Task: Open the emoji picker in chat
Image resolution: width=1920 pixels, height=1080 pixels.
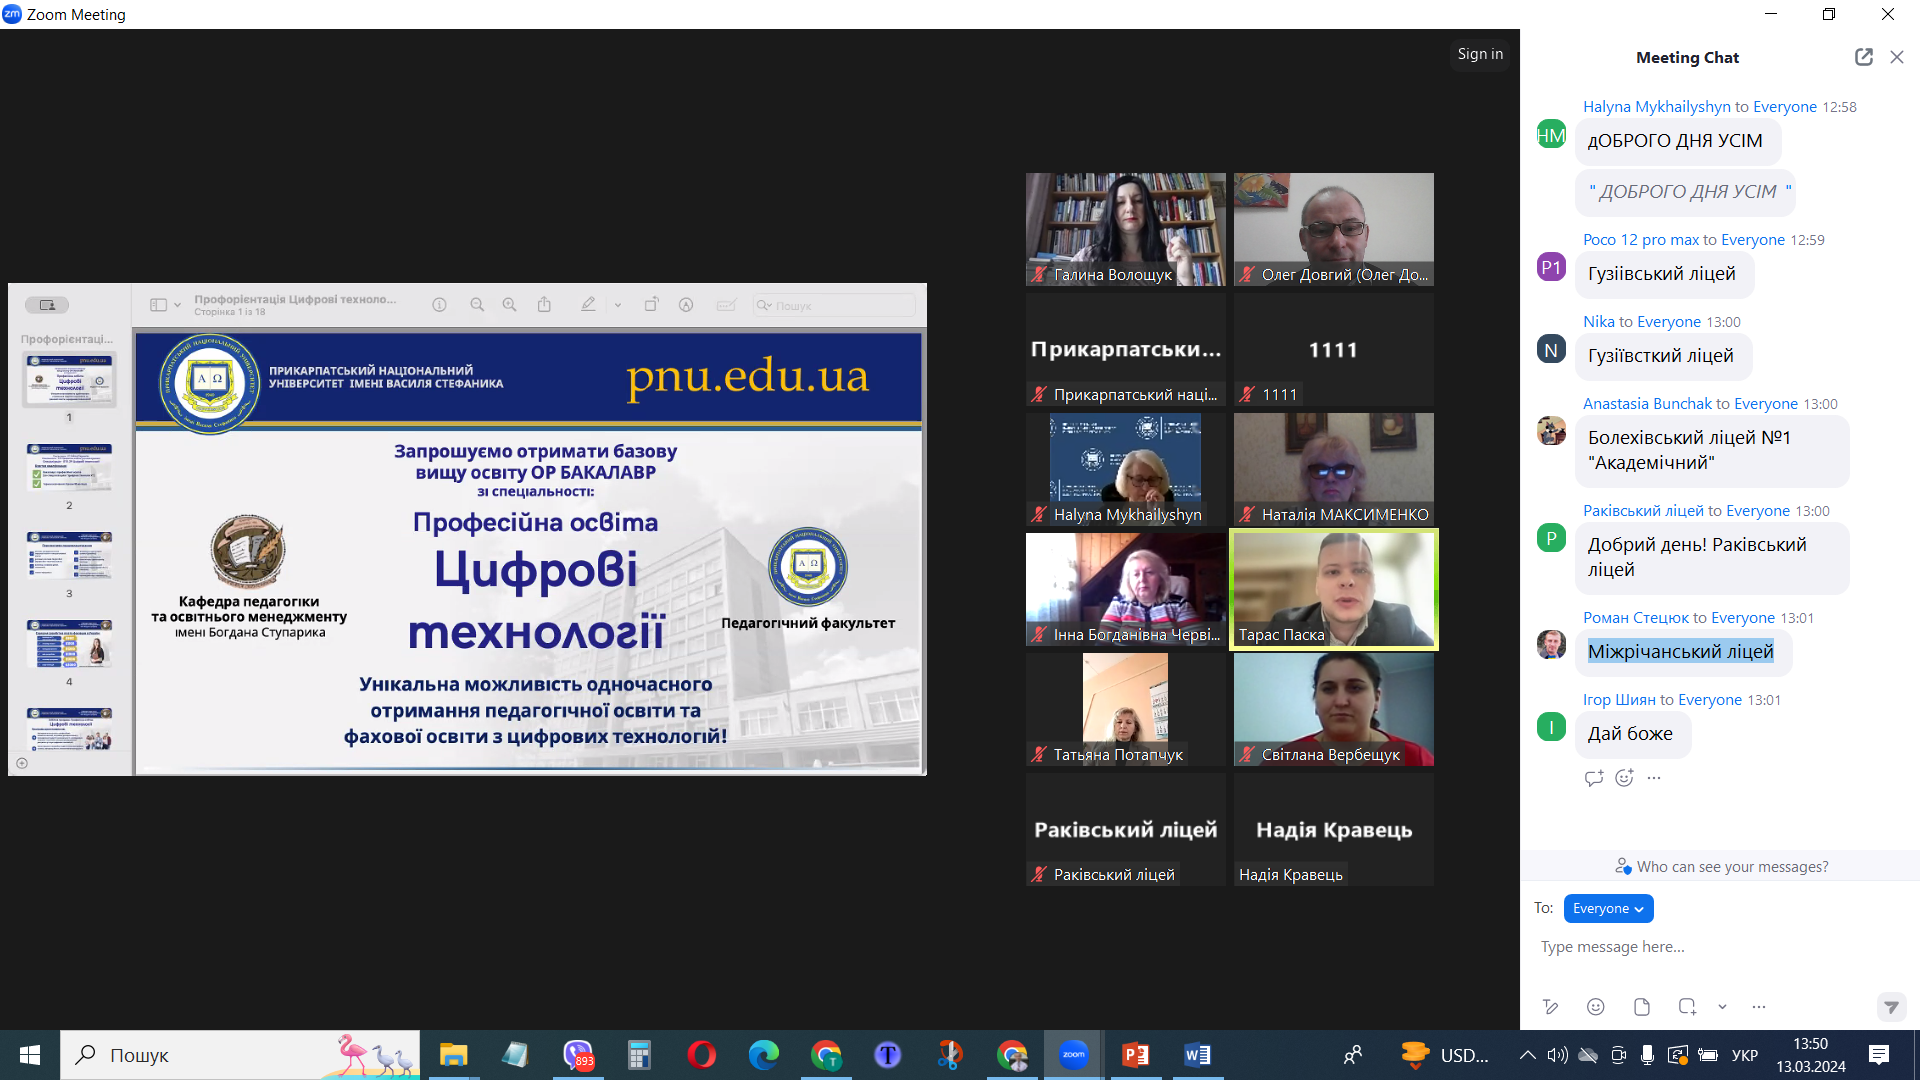Action: tap(1596, 1007)
